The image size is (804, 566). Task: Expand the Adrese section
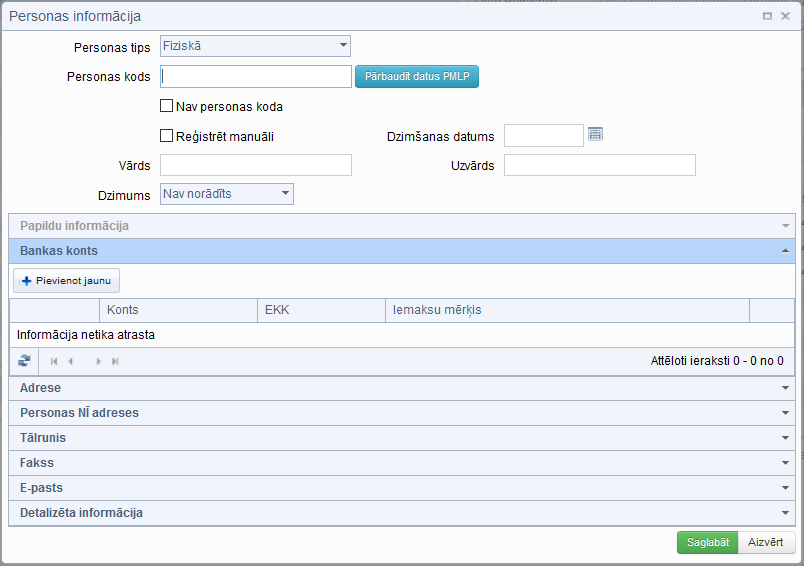click(401, 388)
